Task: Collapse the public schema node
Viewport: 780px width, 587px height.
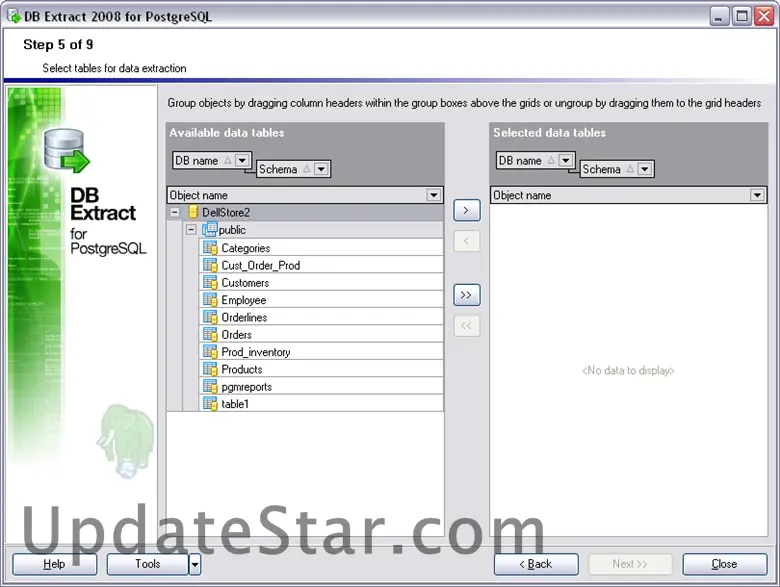Action: coord(191,230)
